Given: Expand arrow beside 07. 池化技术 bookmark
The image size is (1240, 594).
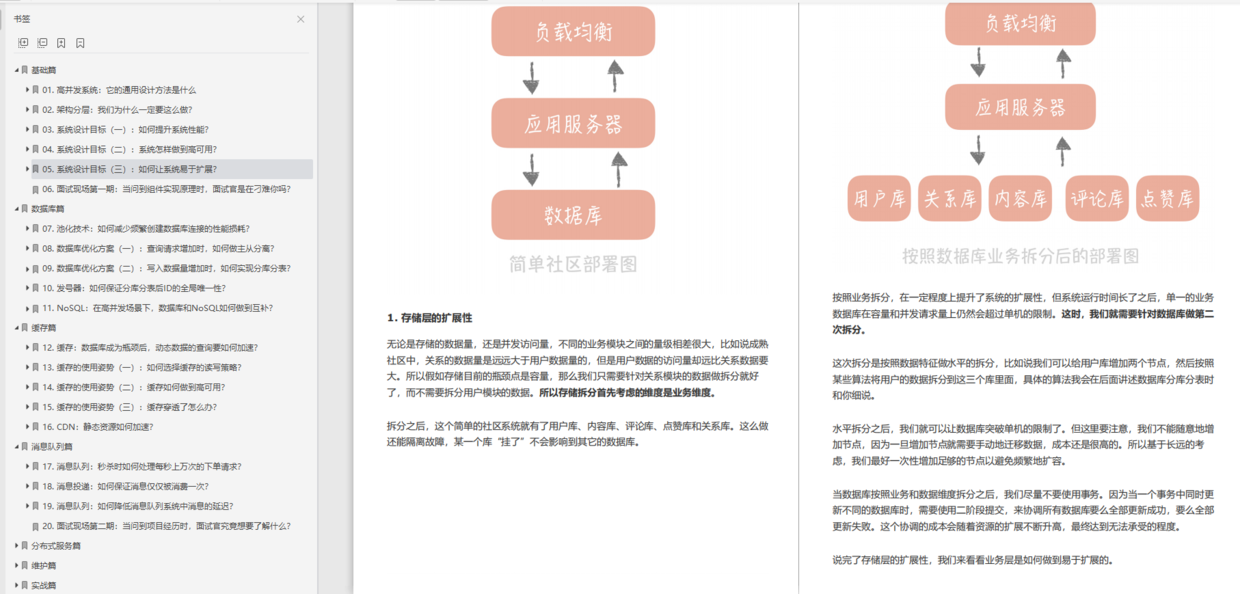Looking at the screenshot, I should 28,229.
